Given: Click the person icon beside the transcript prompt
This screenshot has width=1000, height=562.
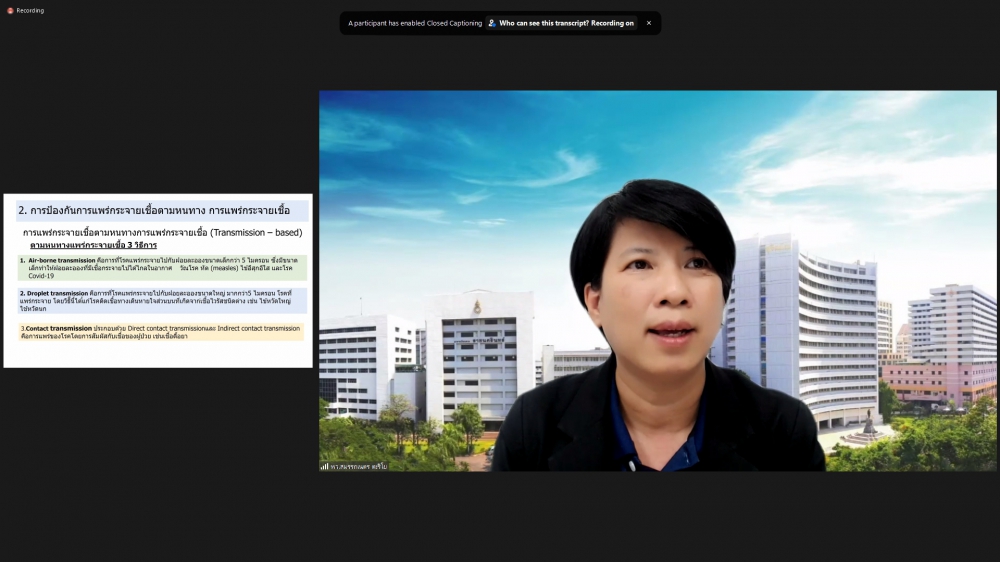Looking at the screenshot, I should pyautogui.click(x=492, y=23).
